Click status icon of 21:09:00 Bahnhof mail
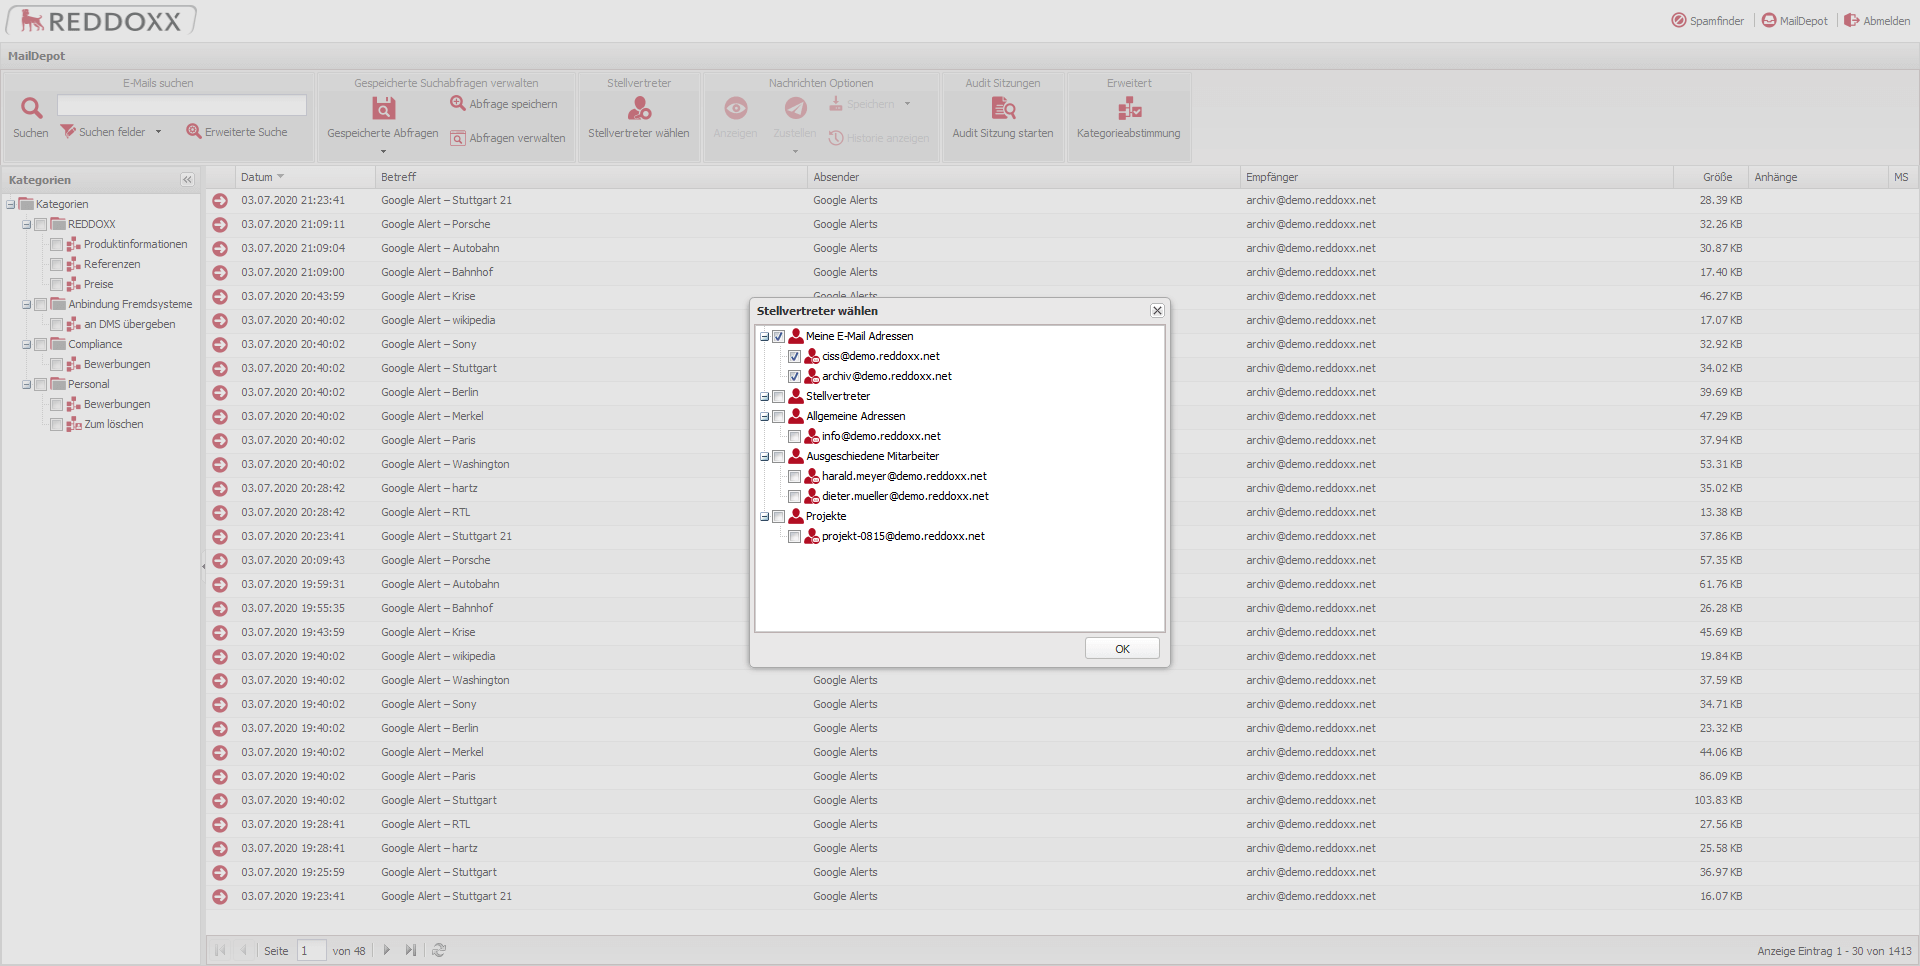 [x=220, y=273]
